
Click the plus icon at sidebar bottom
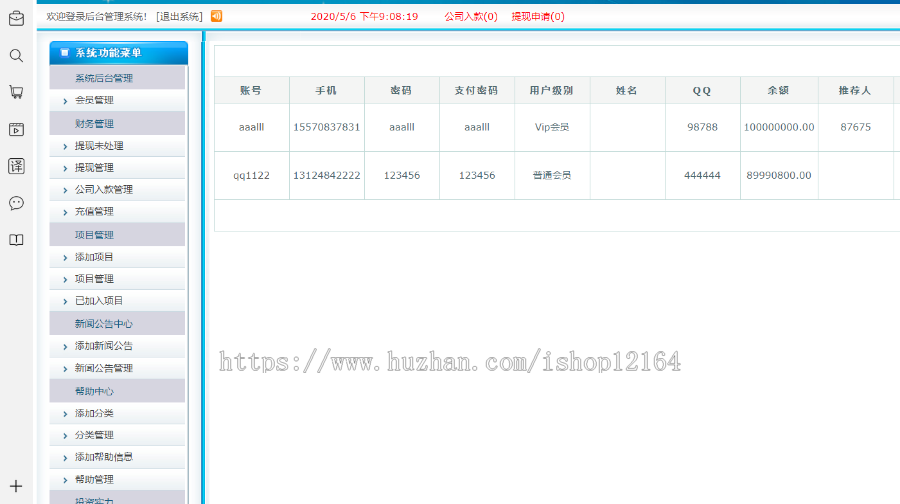pos(16,486)
